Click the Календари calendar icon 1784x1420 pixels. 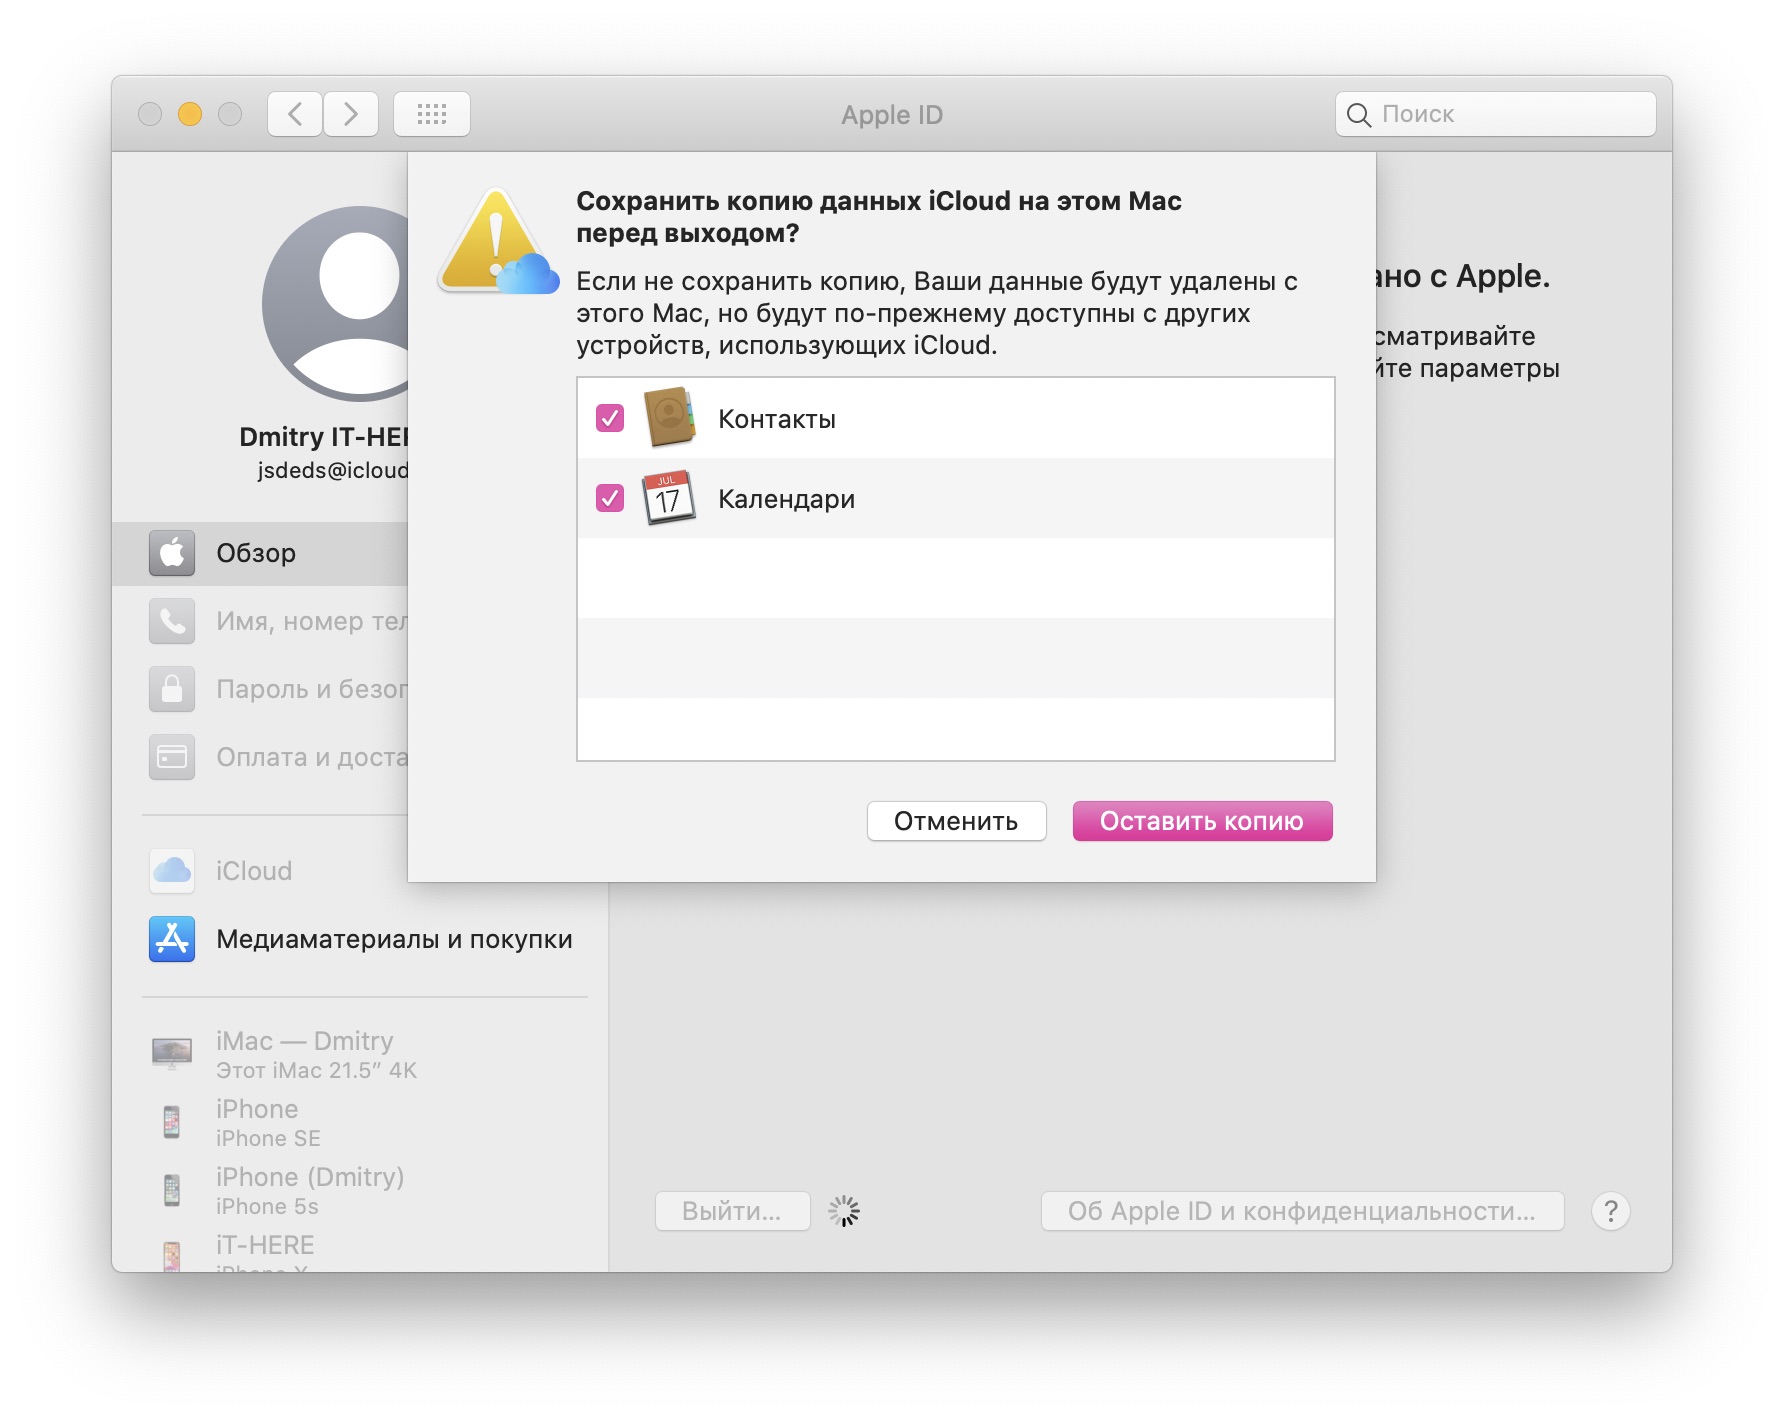[x=668, y=497]
